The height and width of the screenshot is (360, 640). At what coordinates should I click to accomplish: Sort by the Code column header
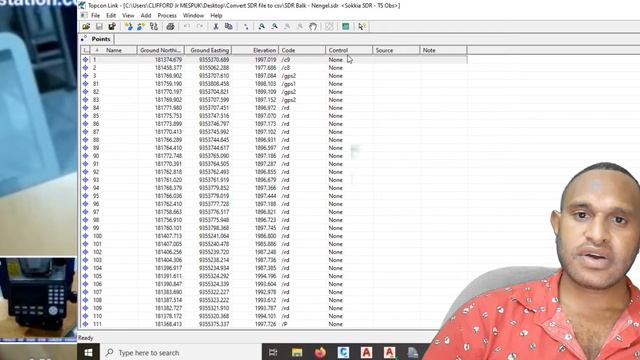pos(302,50)
